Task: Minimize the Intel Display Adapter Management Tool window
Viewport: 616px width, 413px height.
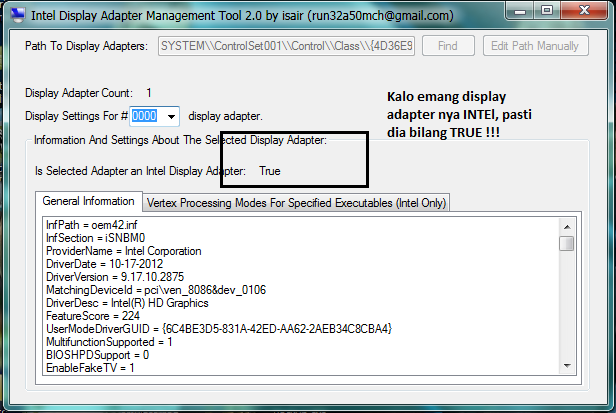Action: point(520,11)
